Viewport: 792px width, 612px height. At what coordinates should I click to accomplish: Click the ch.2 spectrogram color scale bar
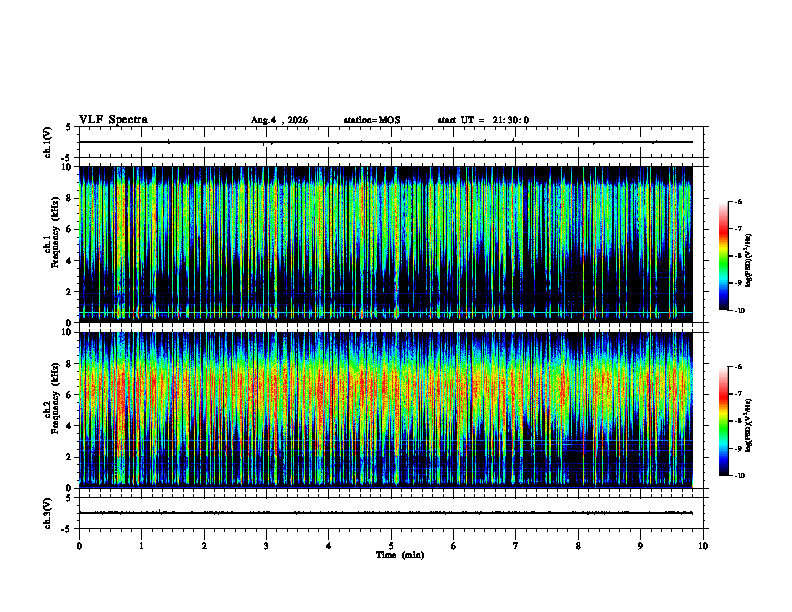pos(723,421)
